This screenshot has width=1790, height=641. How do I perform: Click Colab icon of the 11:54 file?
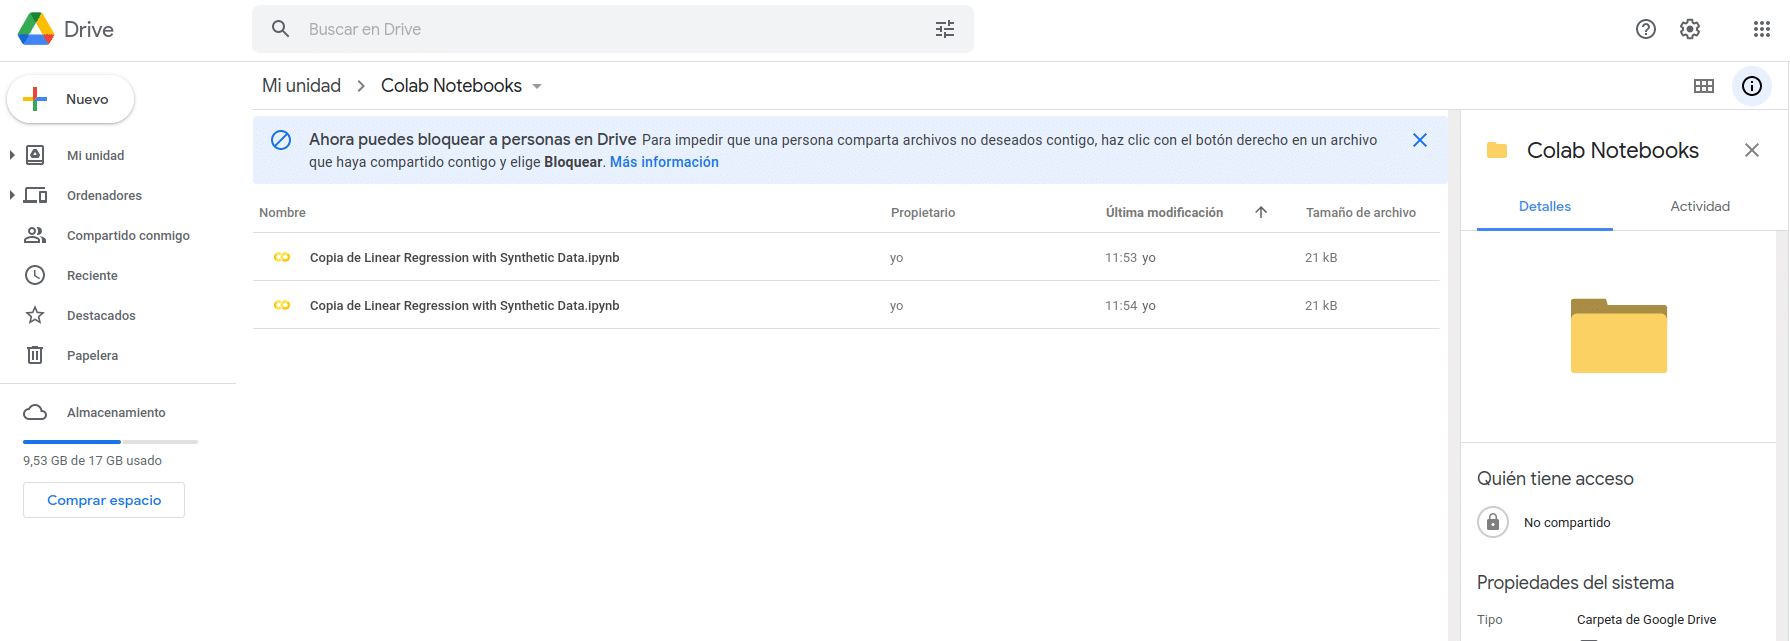click(282, 305)
